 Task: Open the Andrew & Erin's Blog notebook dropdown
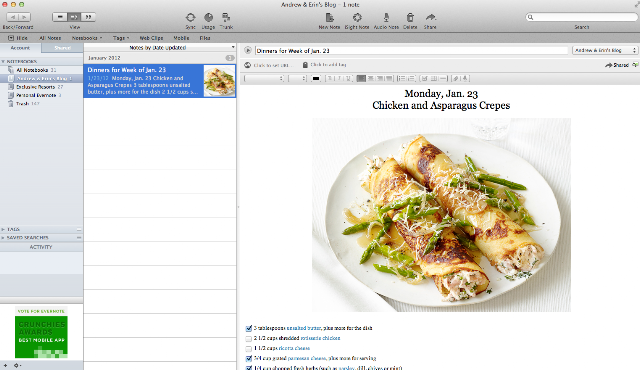click(605, 50)
